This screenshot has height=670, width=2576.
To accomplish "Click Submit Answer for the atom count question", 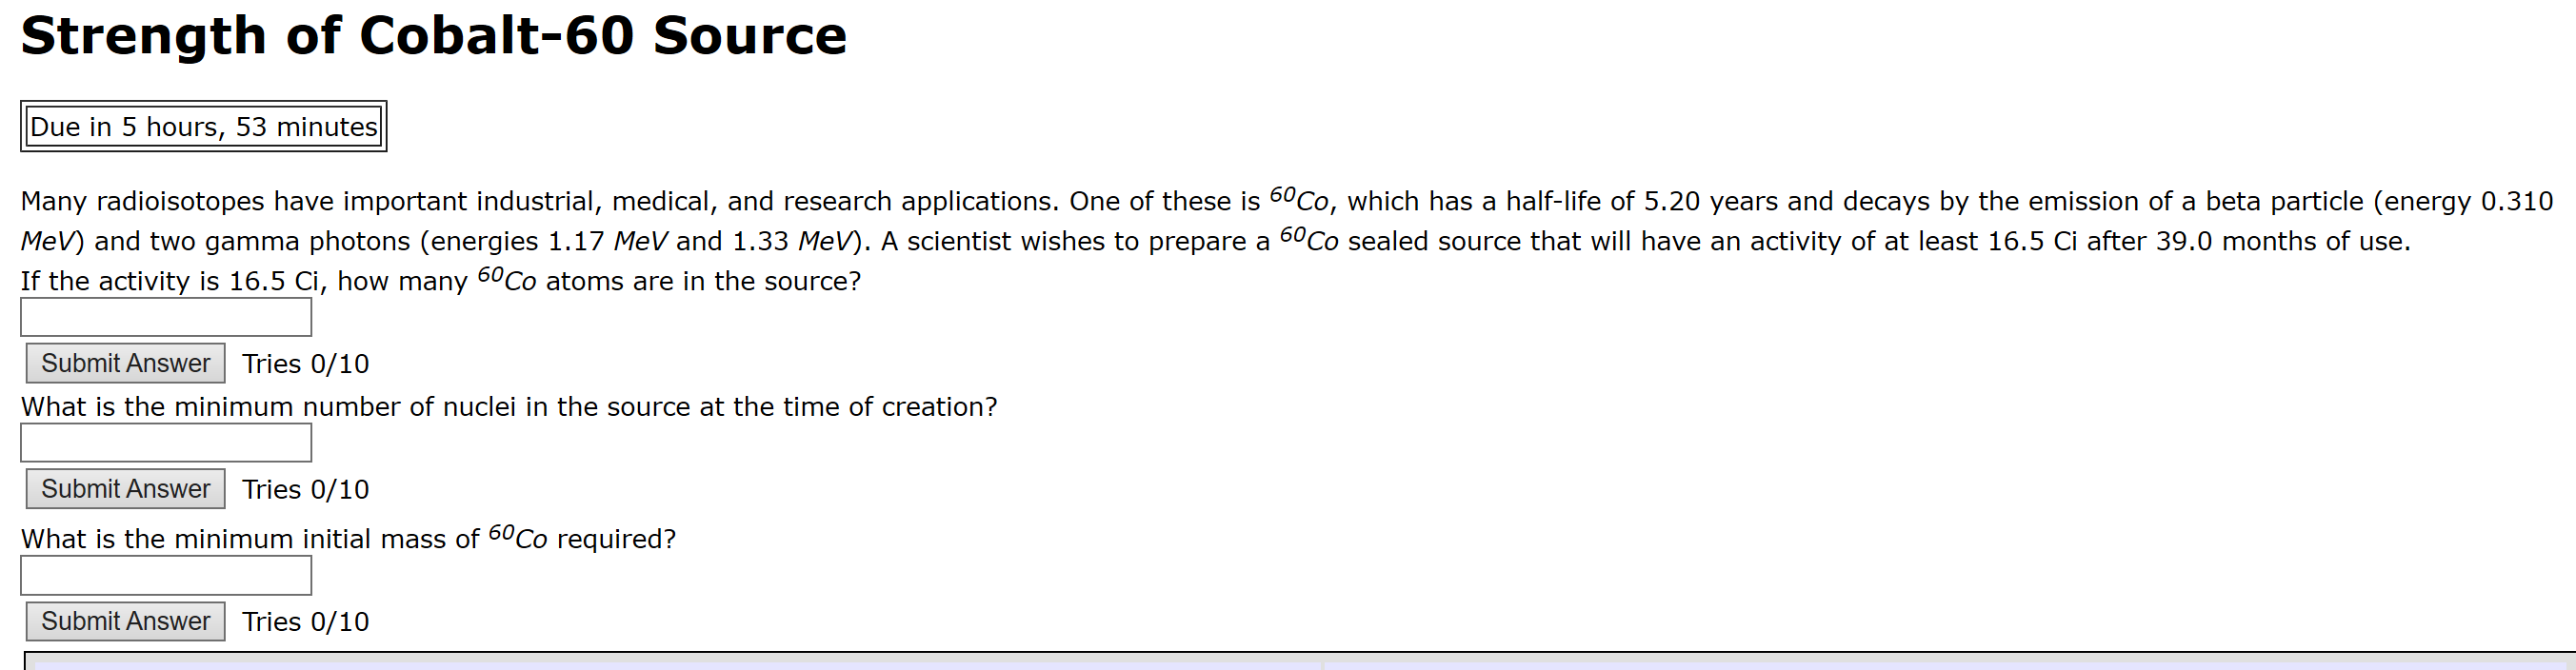I will pos(123,363).
